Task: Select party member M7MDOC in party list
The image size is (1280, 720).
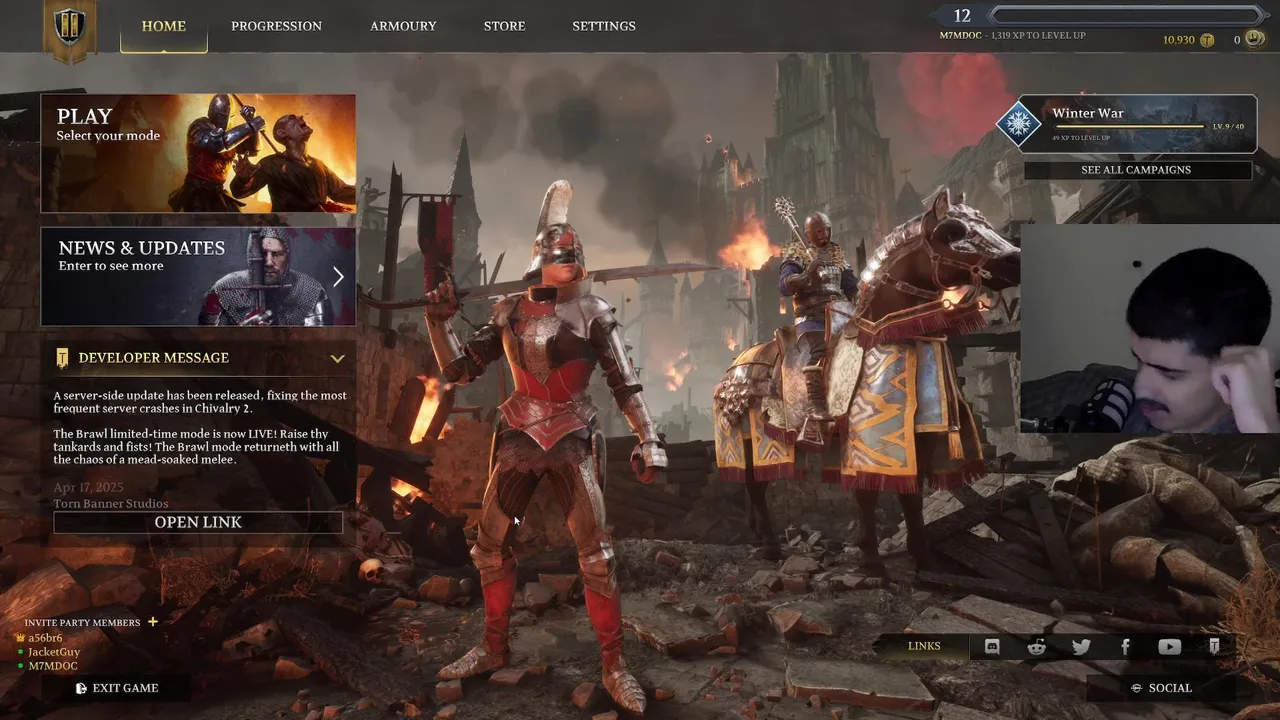Action: coord(52,666)
